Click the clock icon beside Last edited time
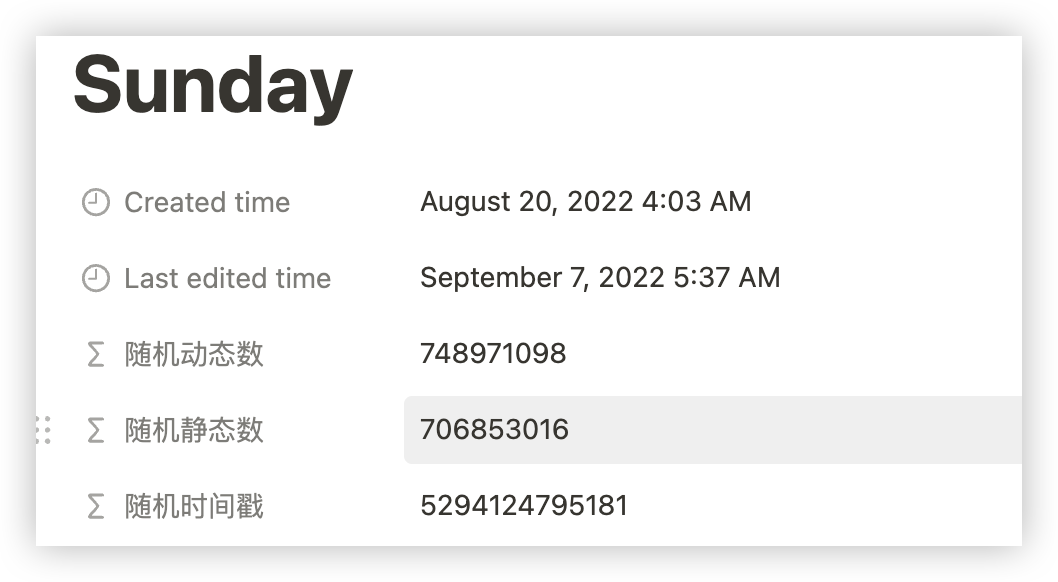This screenshot has height=582, width=1058. click(x=95, y=279)
